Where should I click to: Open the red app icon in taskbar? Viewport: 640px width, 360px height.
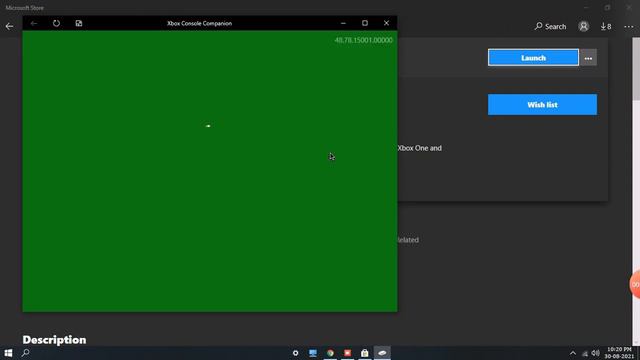[x=347, y=353]
